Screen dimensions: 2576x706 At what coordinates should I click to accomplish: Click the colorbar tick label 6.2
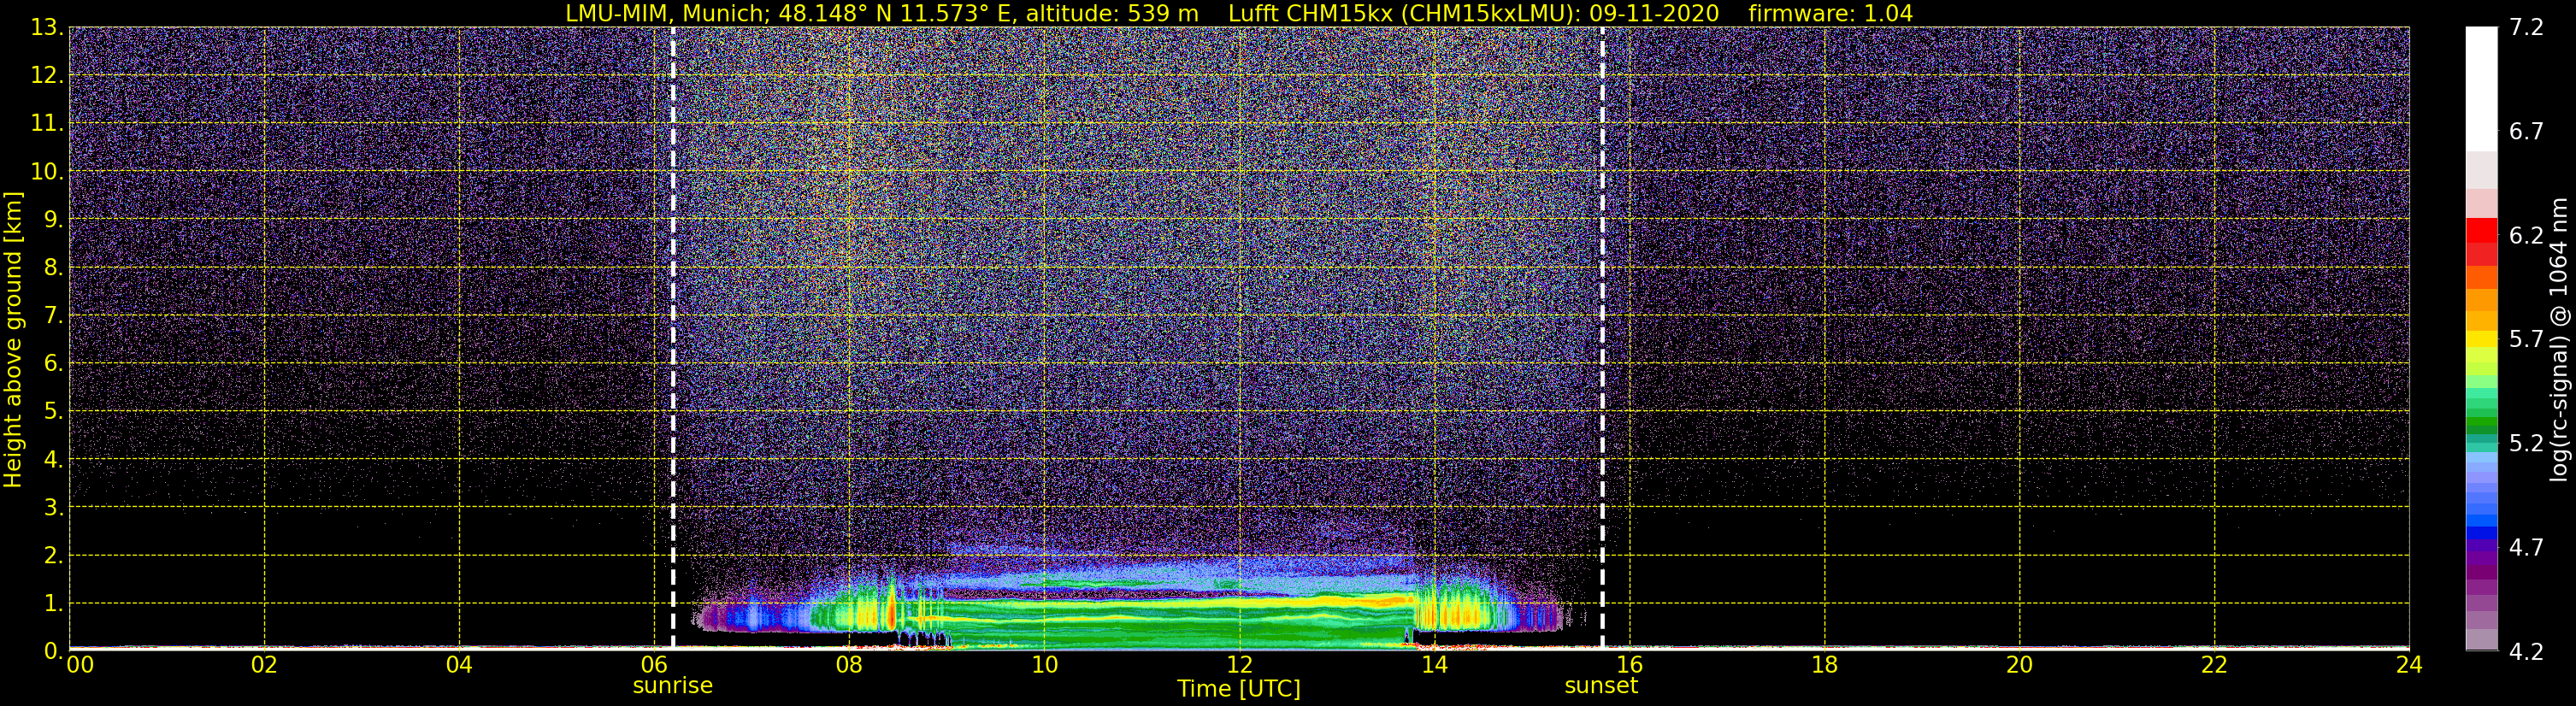2526,235
